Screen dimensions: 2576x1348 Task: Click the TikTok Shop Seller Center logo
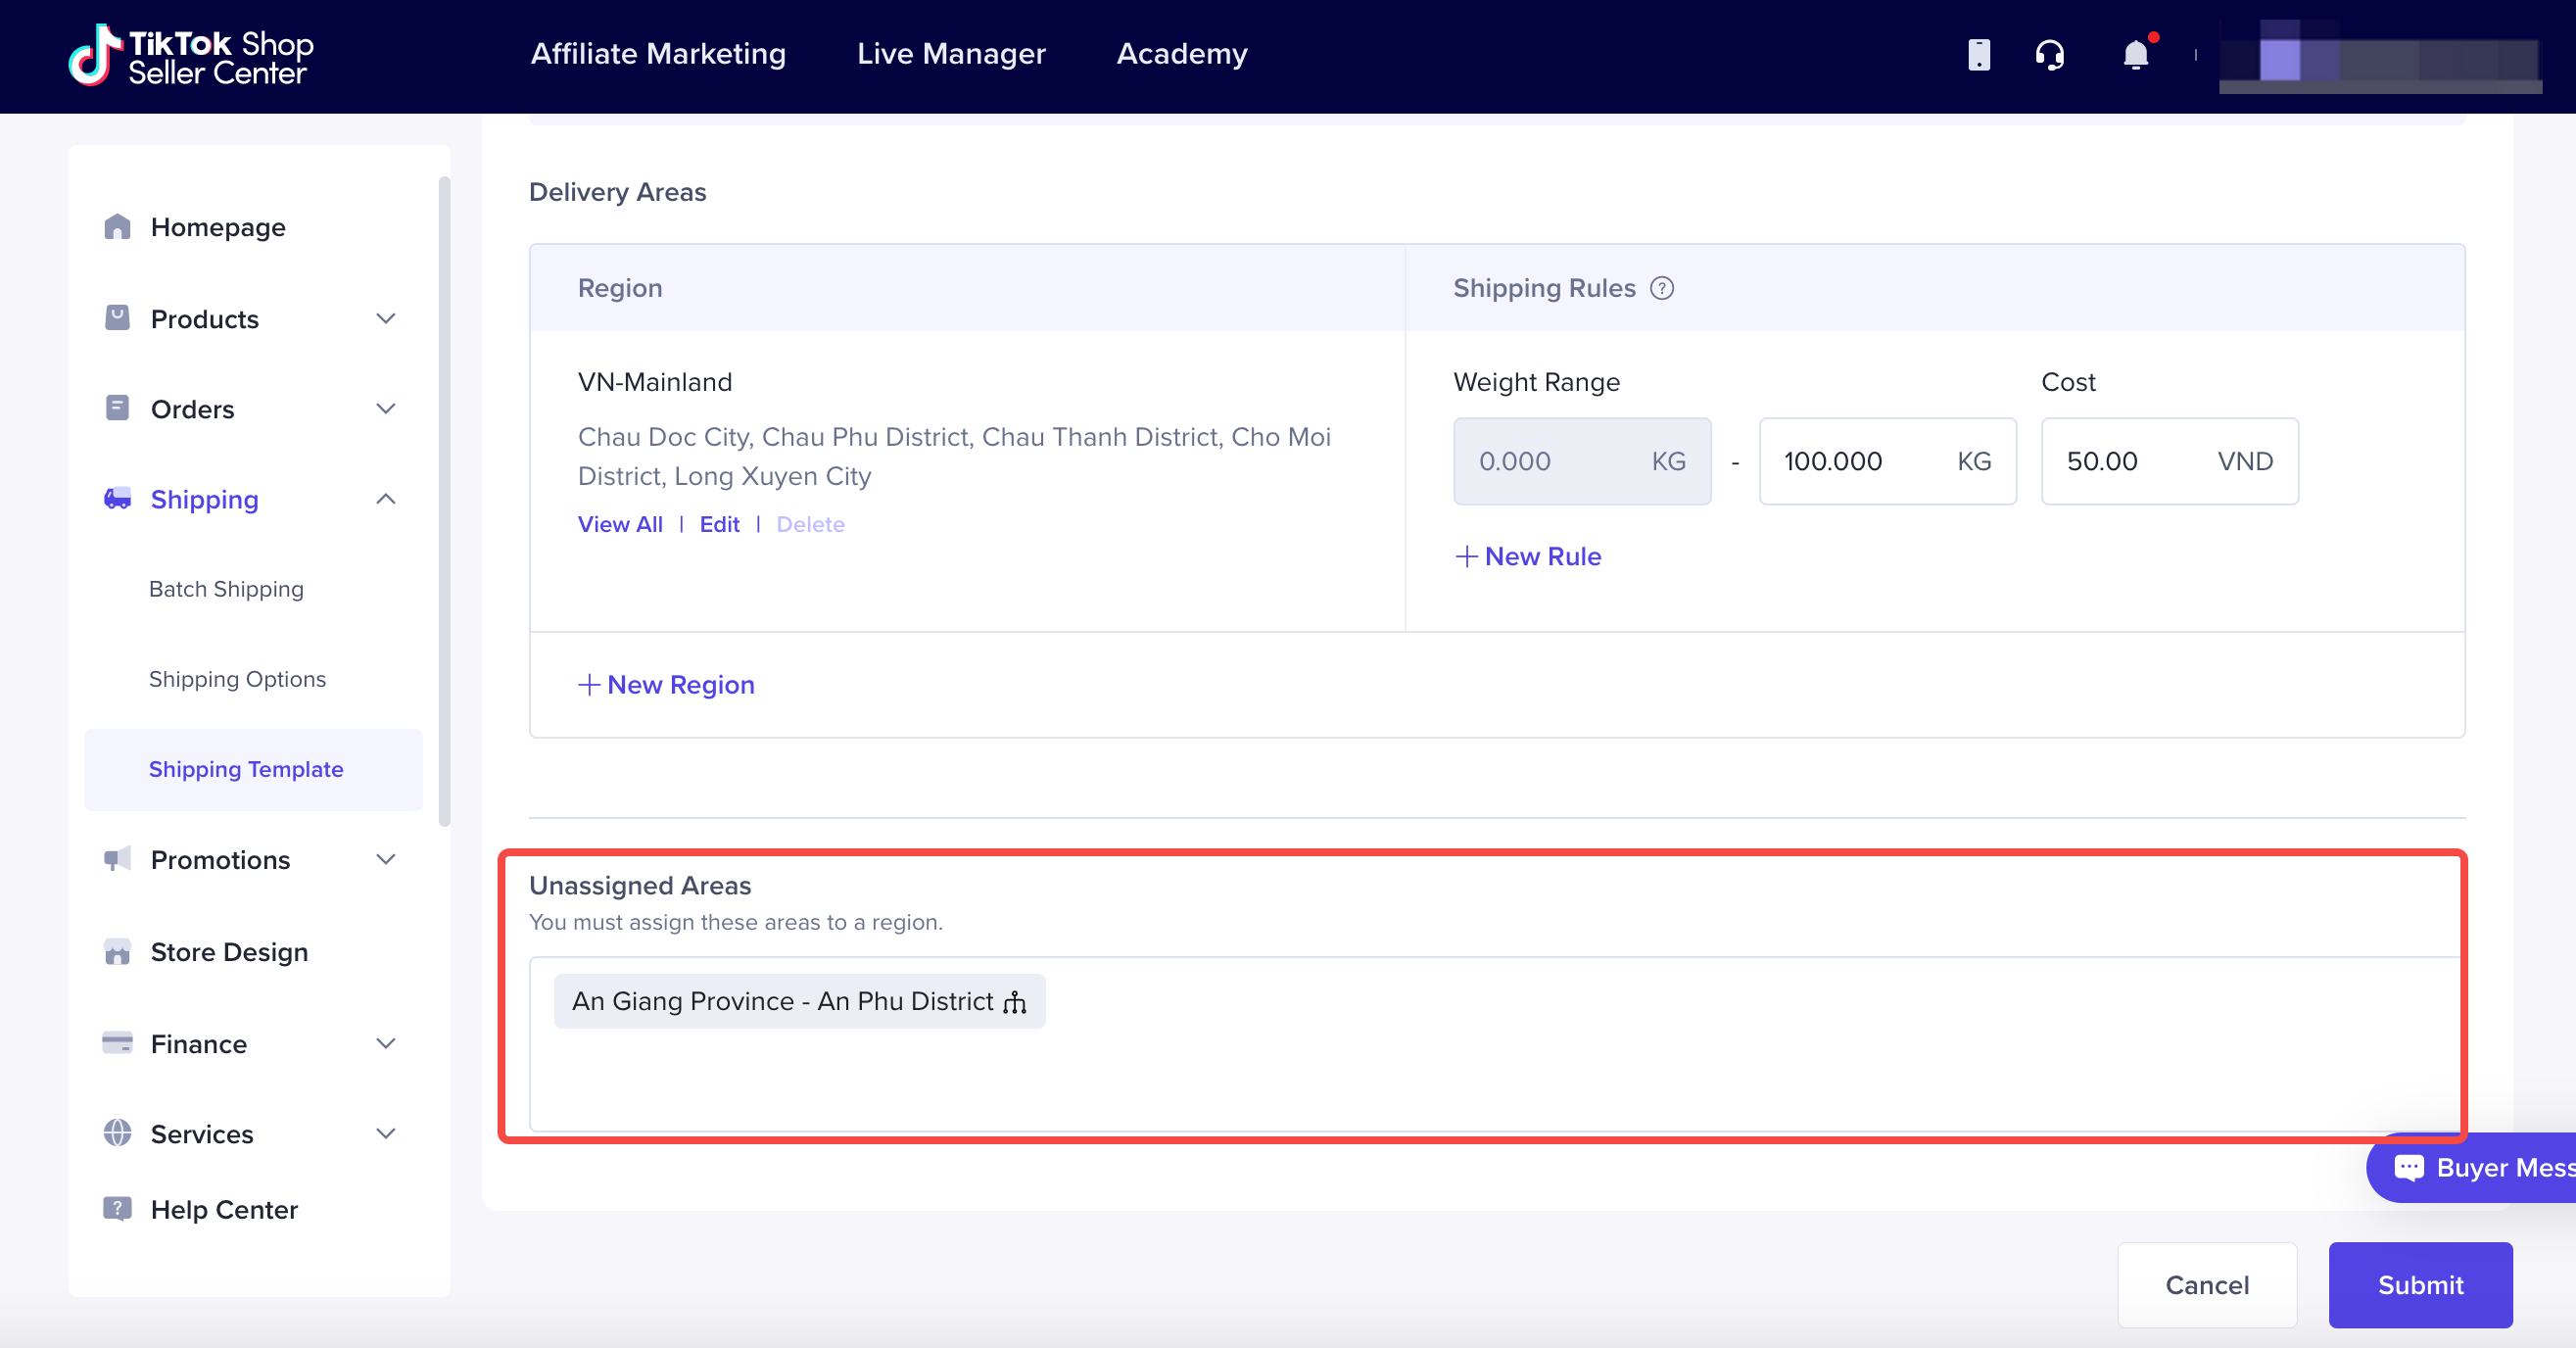(191, 56)
